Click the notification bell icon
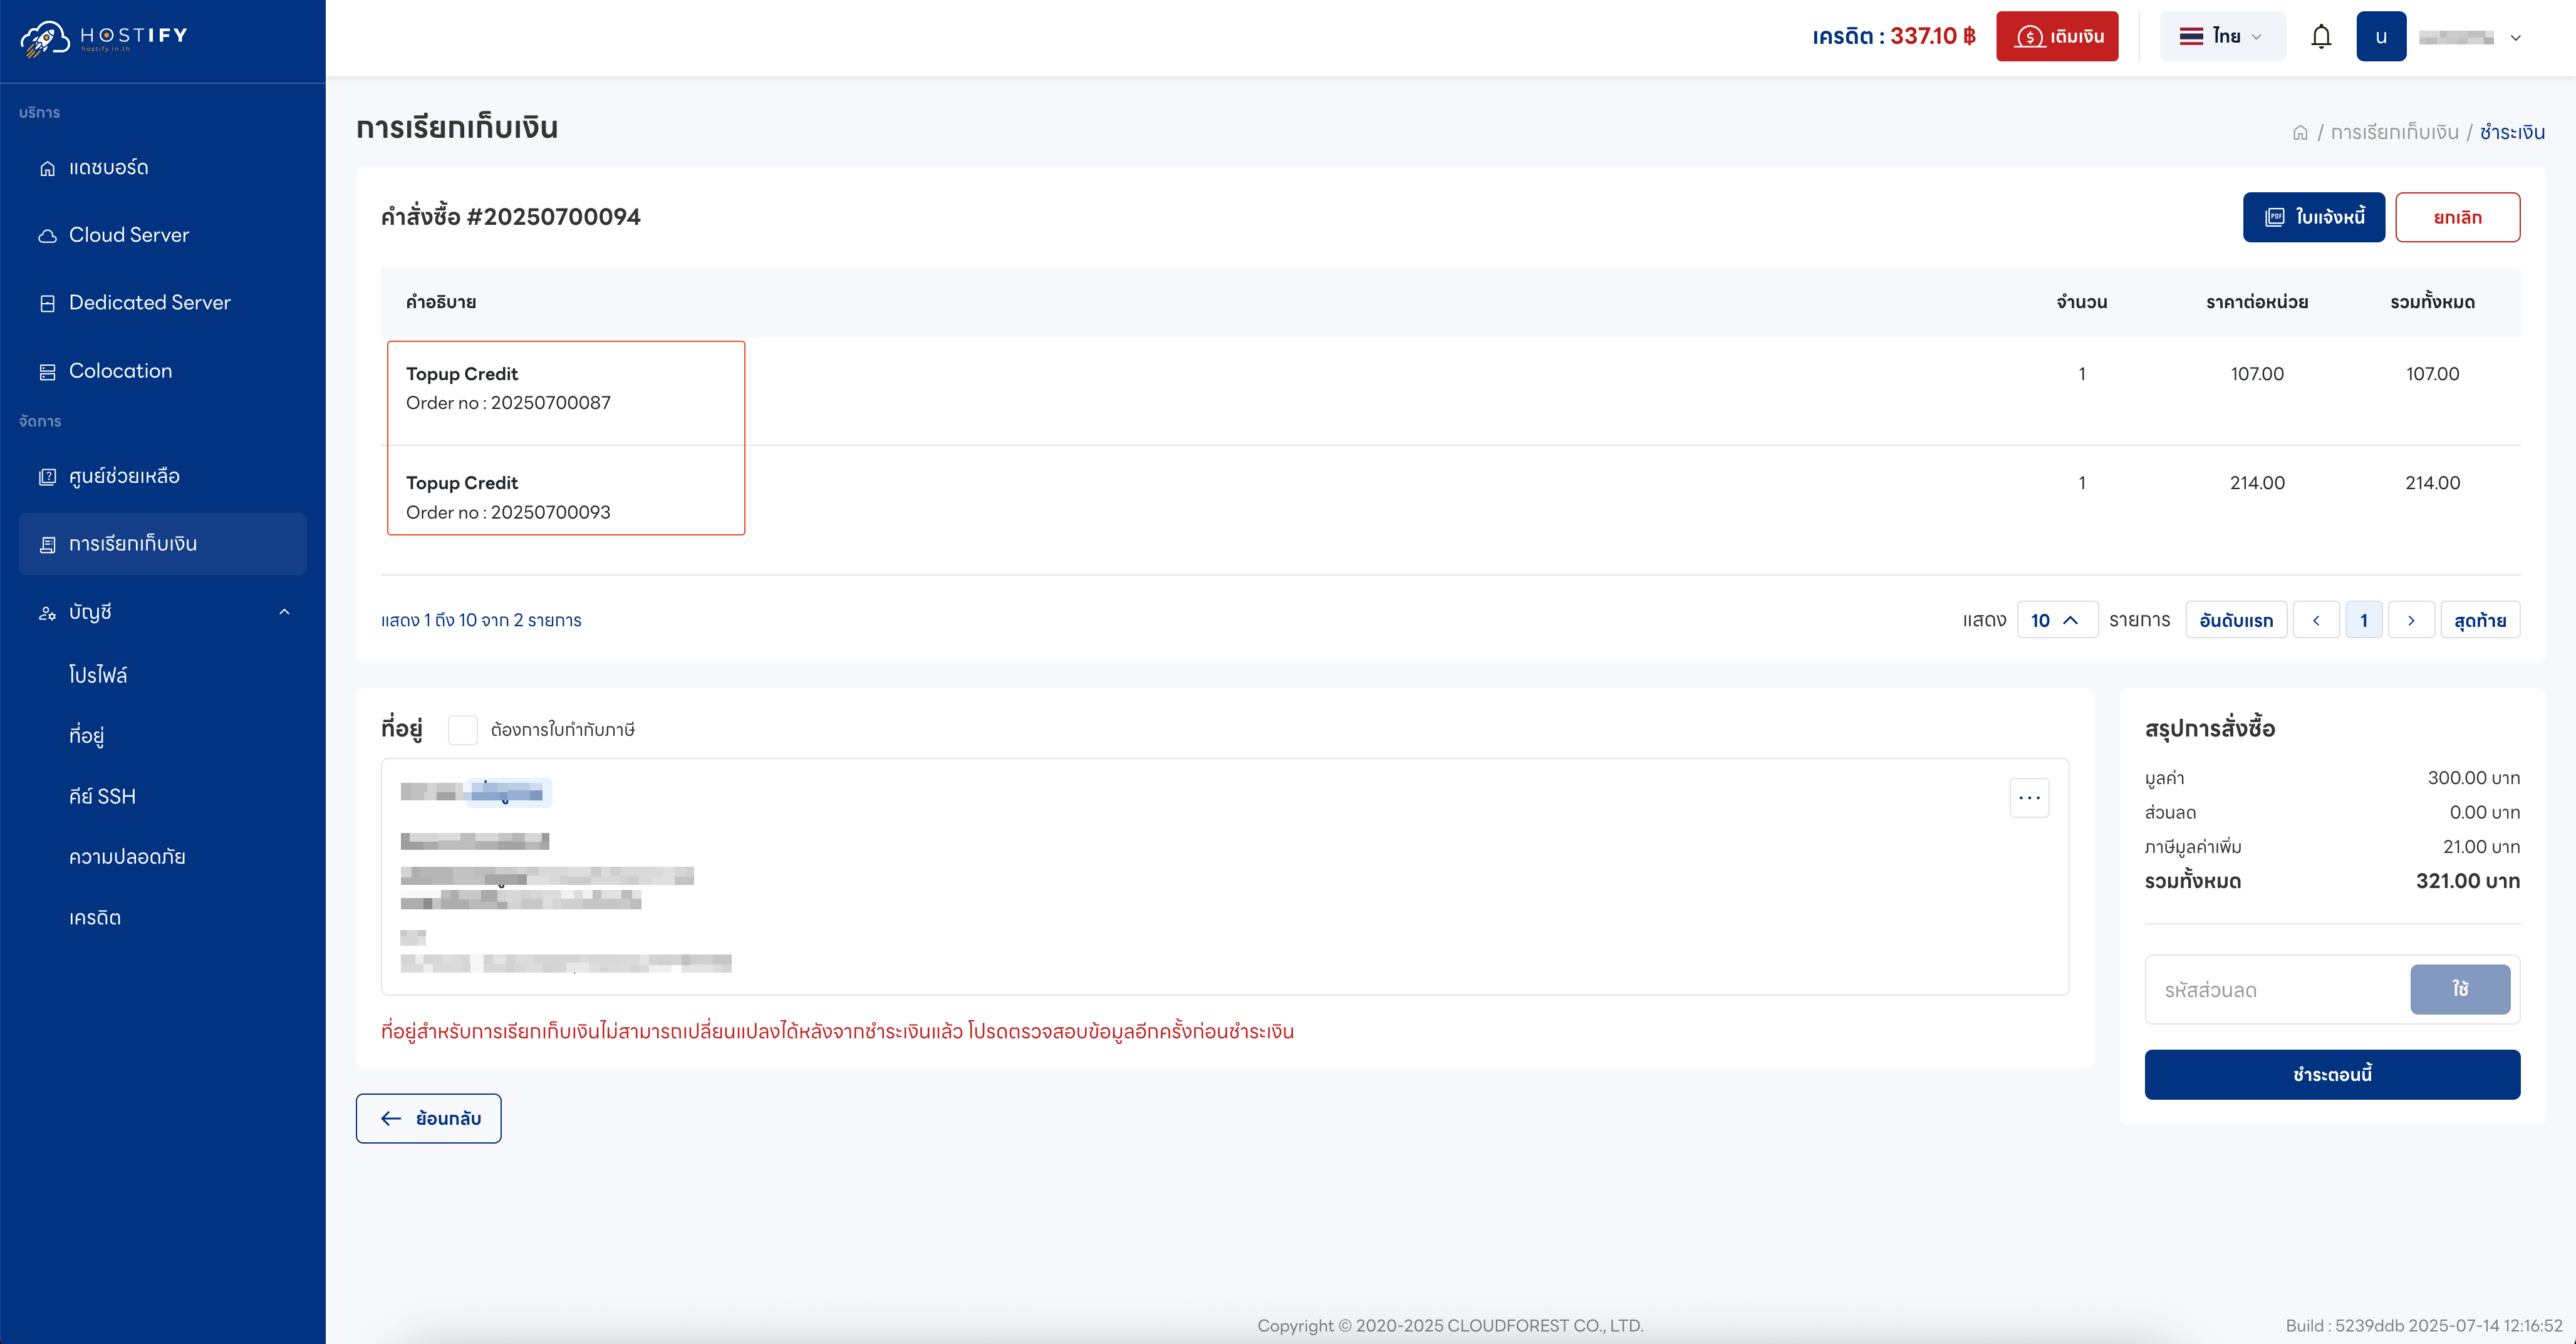 [x=2320, y=37]
